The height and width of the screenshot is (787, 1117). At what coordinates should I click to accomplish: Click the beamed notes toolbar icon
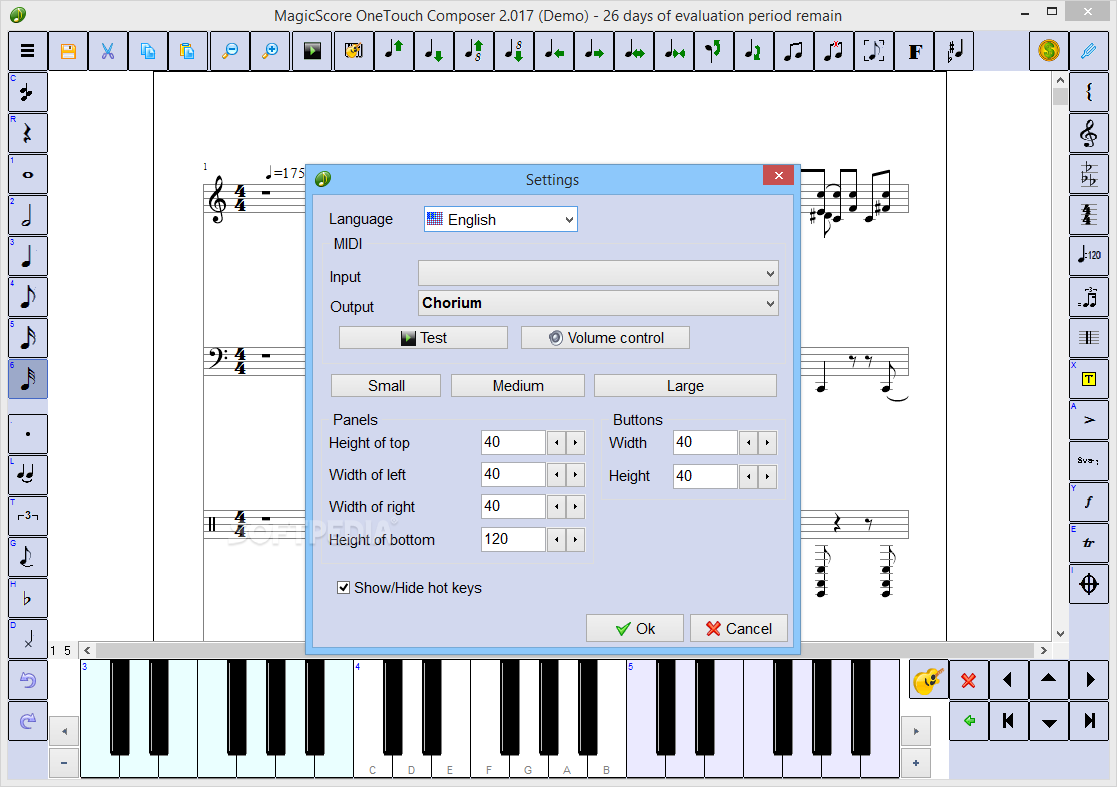tap(794, 51)
